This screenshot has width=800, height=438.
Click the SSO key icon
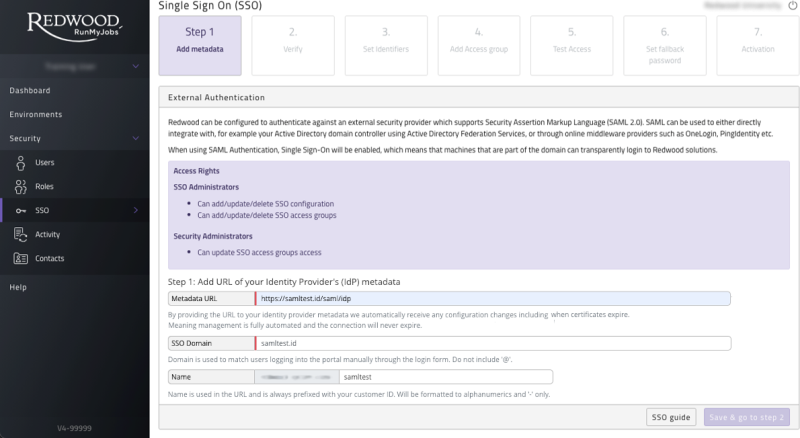click(x=21, y=210)
